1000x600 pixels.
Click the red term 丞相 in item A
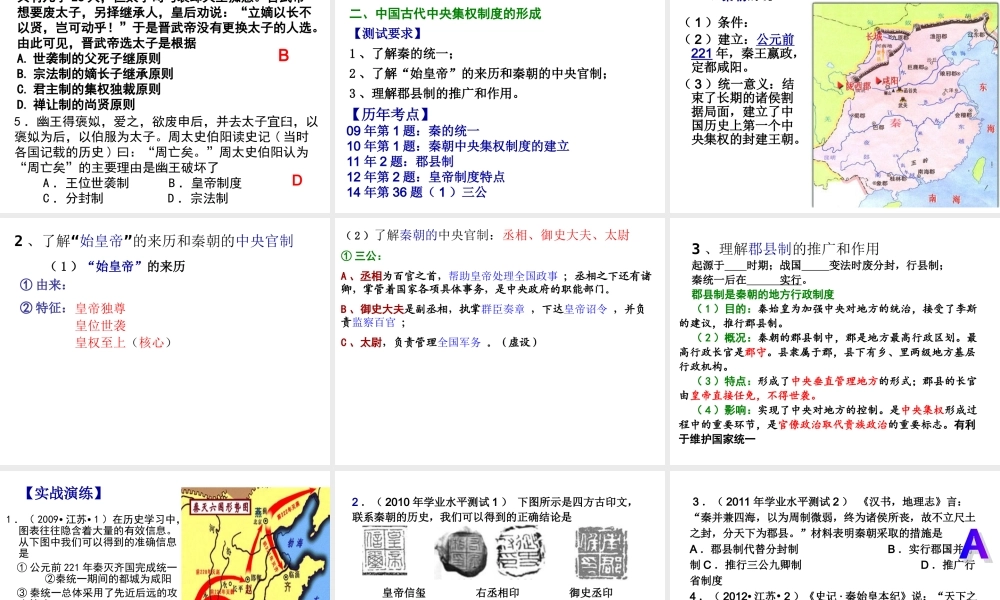(x=371, y=276)
